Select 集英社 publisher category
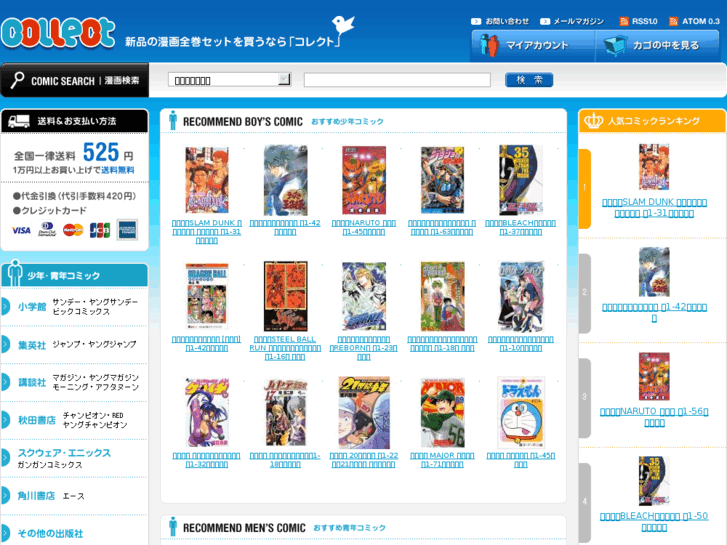This screenshot has width=727, height=545. click(32, 345)
